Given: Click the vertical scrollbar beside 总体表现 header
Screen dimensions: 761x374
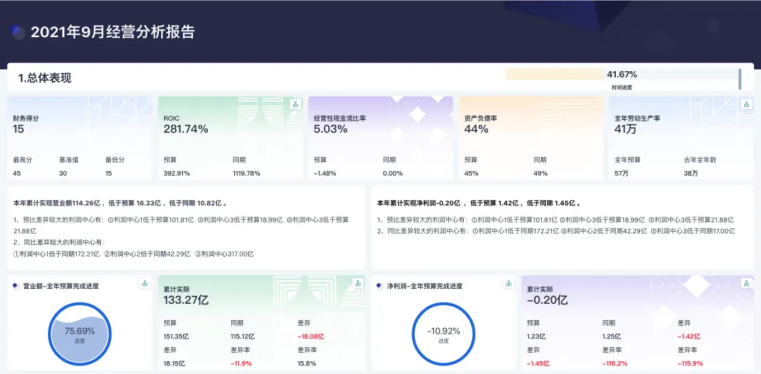Looking at the screenshot, I should pyautogui.click(x=740, y=79).
